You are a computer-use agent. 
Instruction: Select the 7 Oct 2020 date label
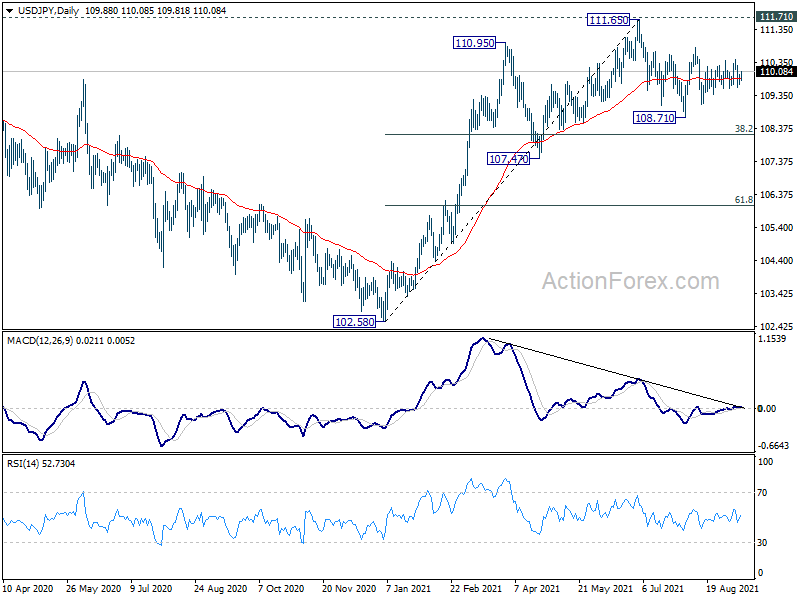(x=283, y=589)
